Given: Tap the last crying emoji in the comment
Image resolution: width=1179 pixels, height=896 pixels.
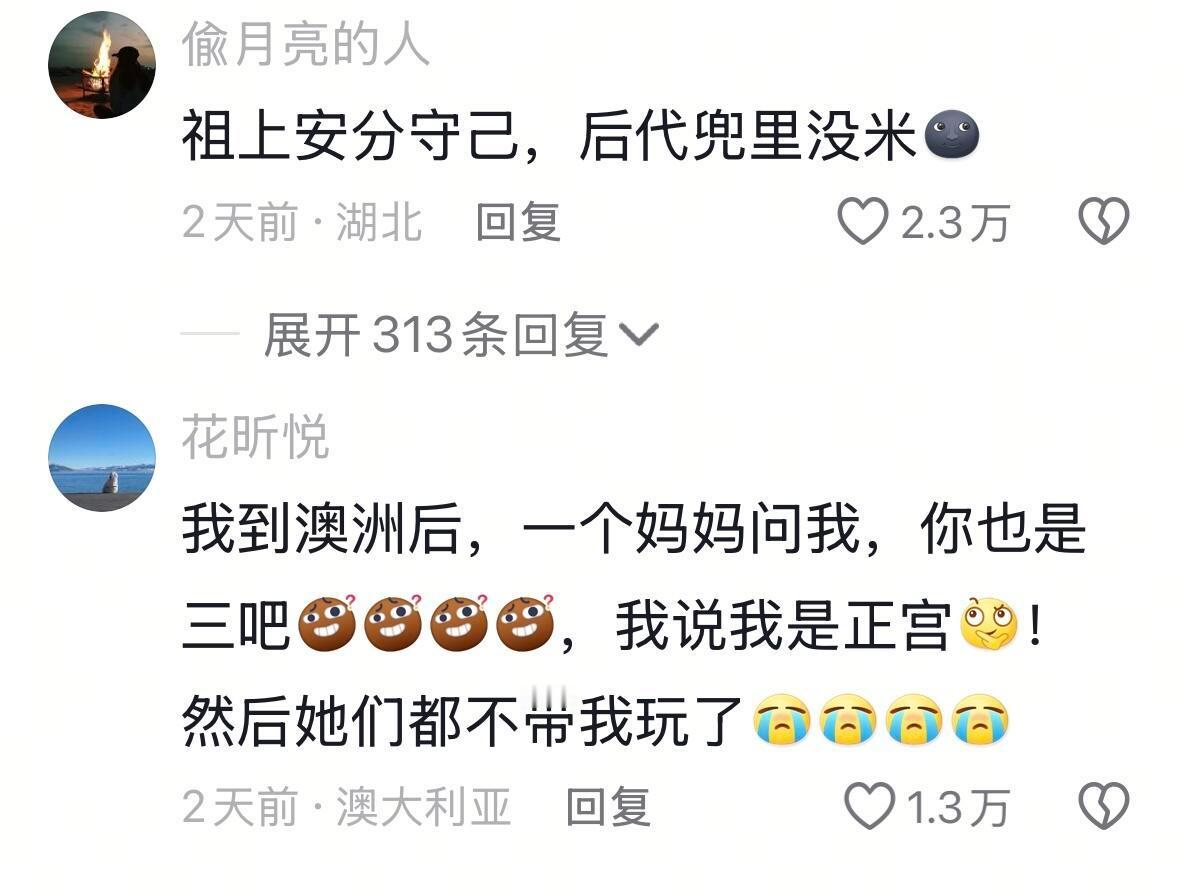Looking at the screenshot, I should point(980,719).
